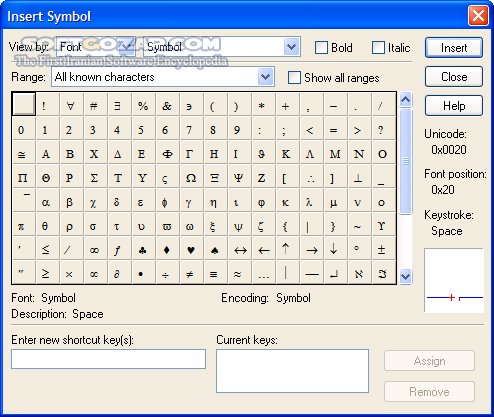Image resolution: width=494 pixels, height=417 pixels.
Task: Select the for-all symbol ∀ cell
Action: pyautogui.click(x=72, y=104)
